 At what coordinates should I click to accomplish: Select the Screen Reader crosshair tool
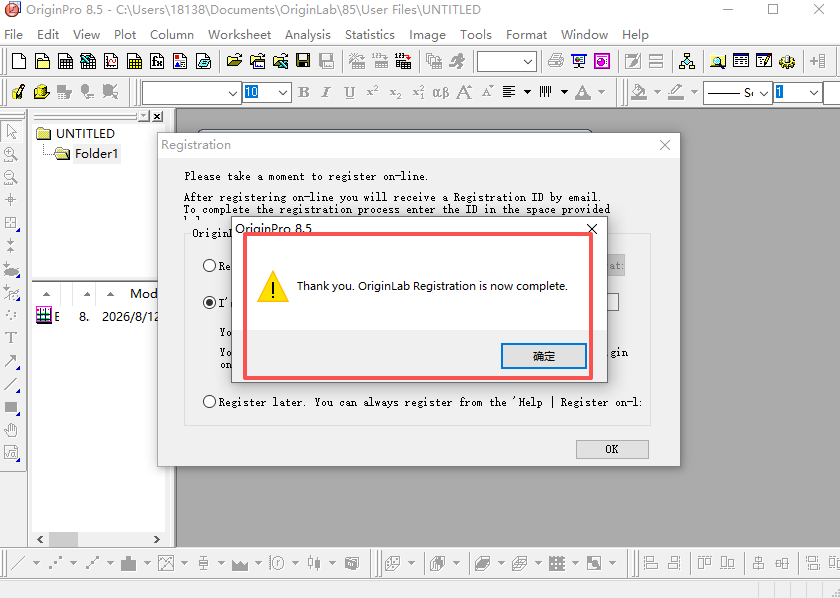coord(11,200)
